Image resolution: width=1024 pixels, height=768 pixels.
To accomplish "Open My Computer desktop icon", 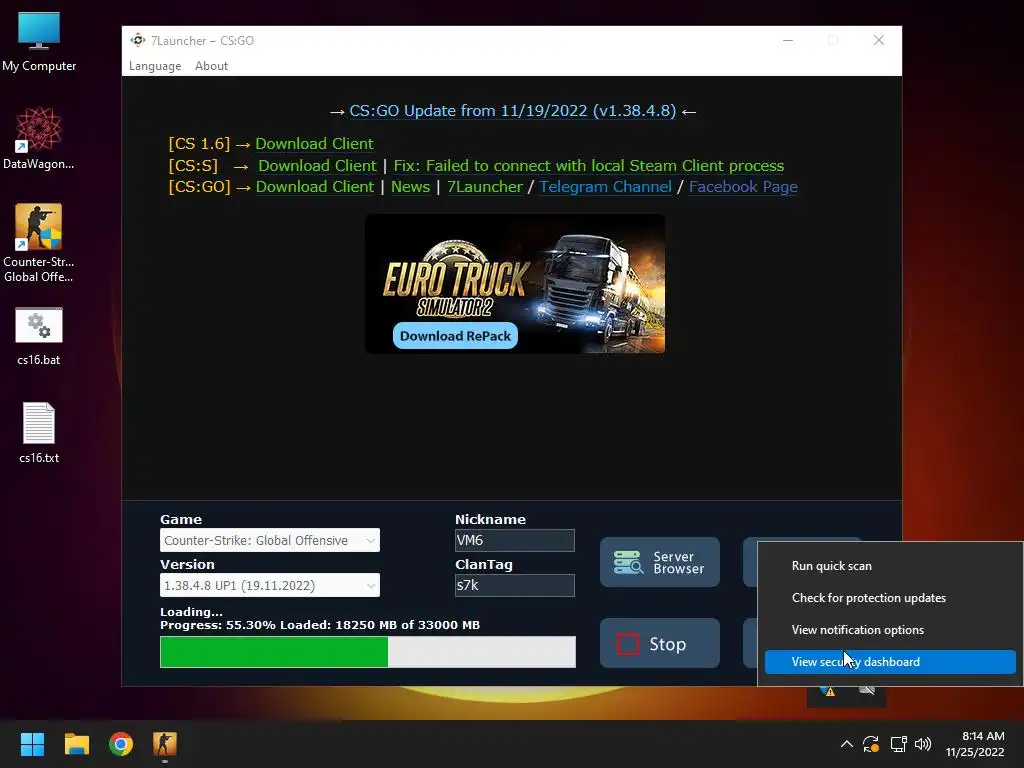I will coord(39,42).
